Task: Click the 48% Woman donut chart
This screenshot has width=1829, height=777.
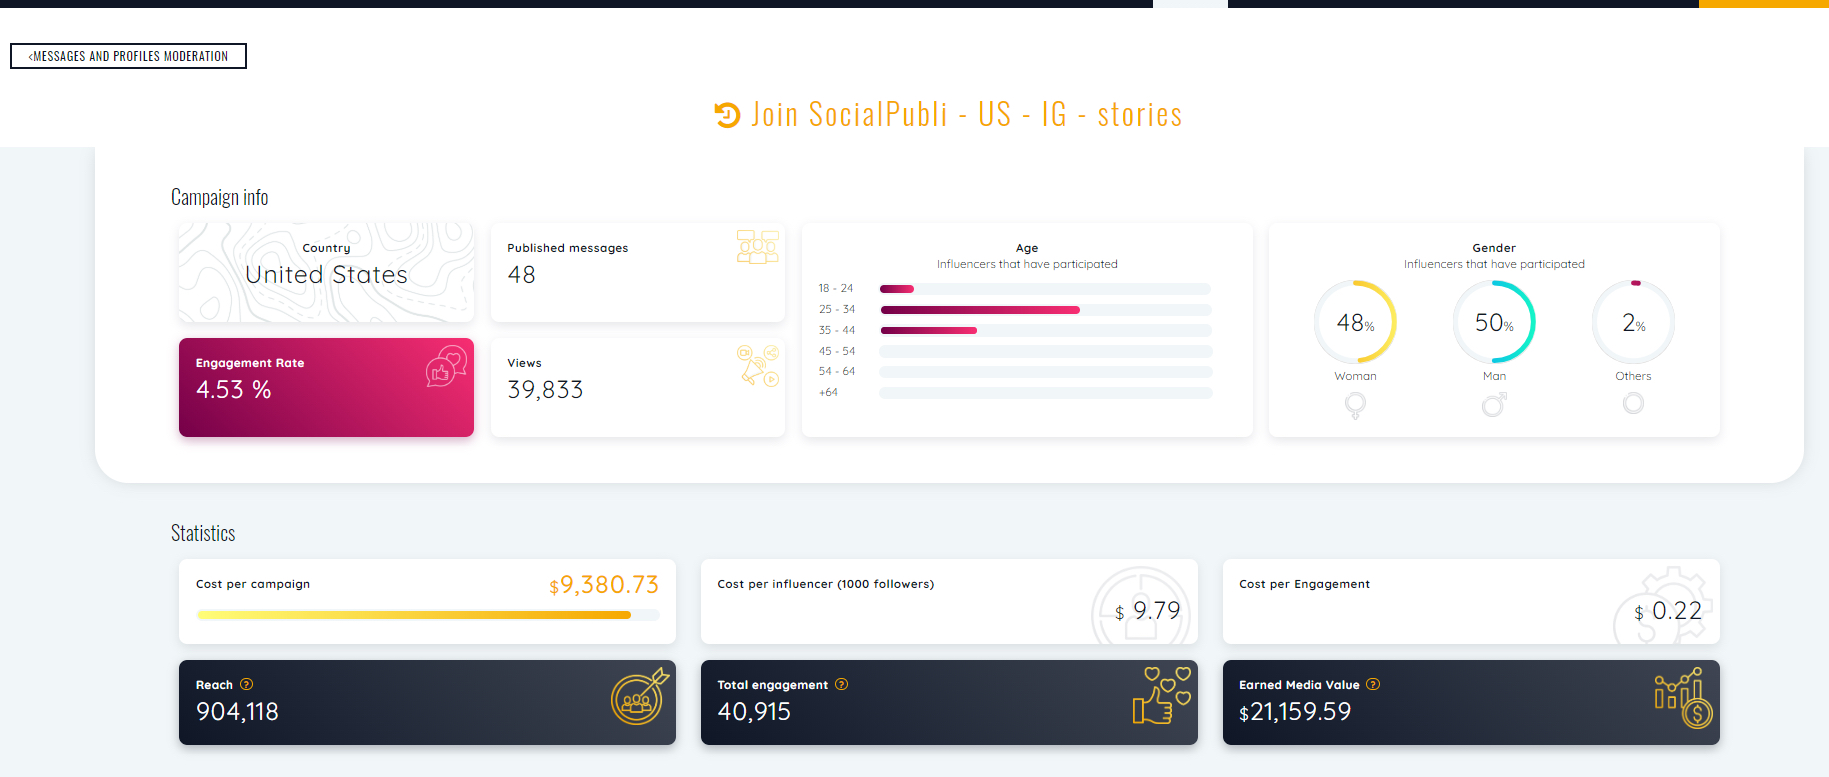Action: [x=1355, y=322]
